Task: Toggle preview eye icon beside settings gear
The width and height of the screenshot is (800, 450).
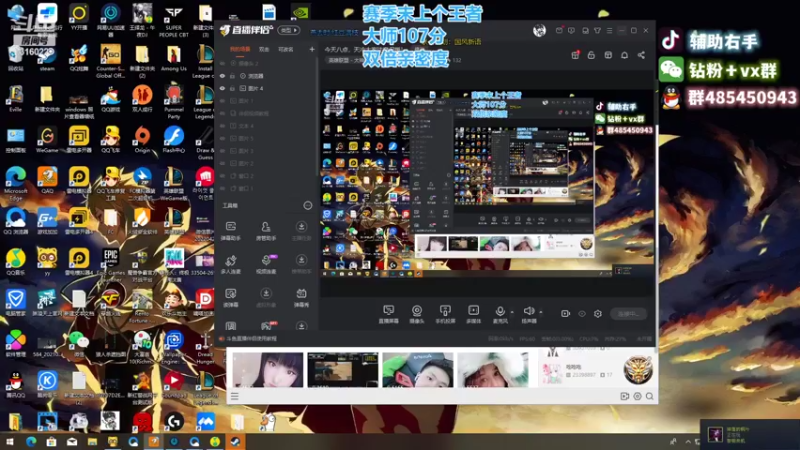Action: [582, 313]
